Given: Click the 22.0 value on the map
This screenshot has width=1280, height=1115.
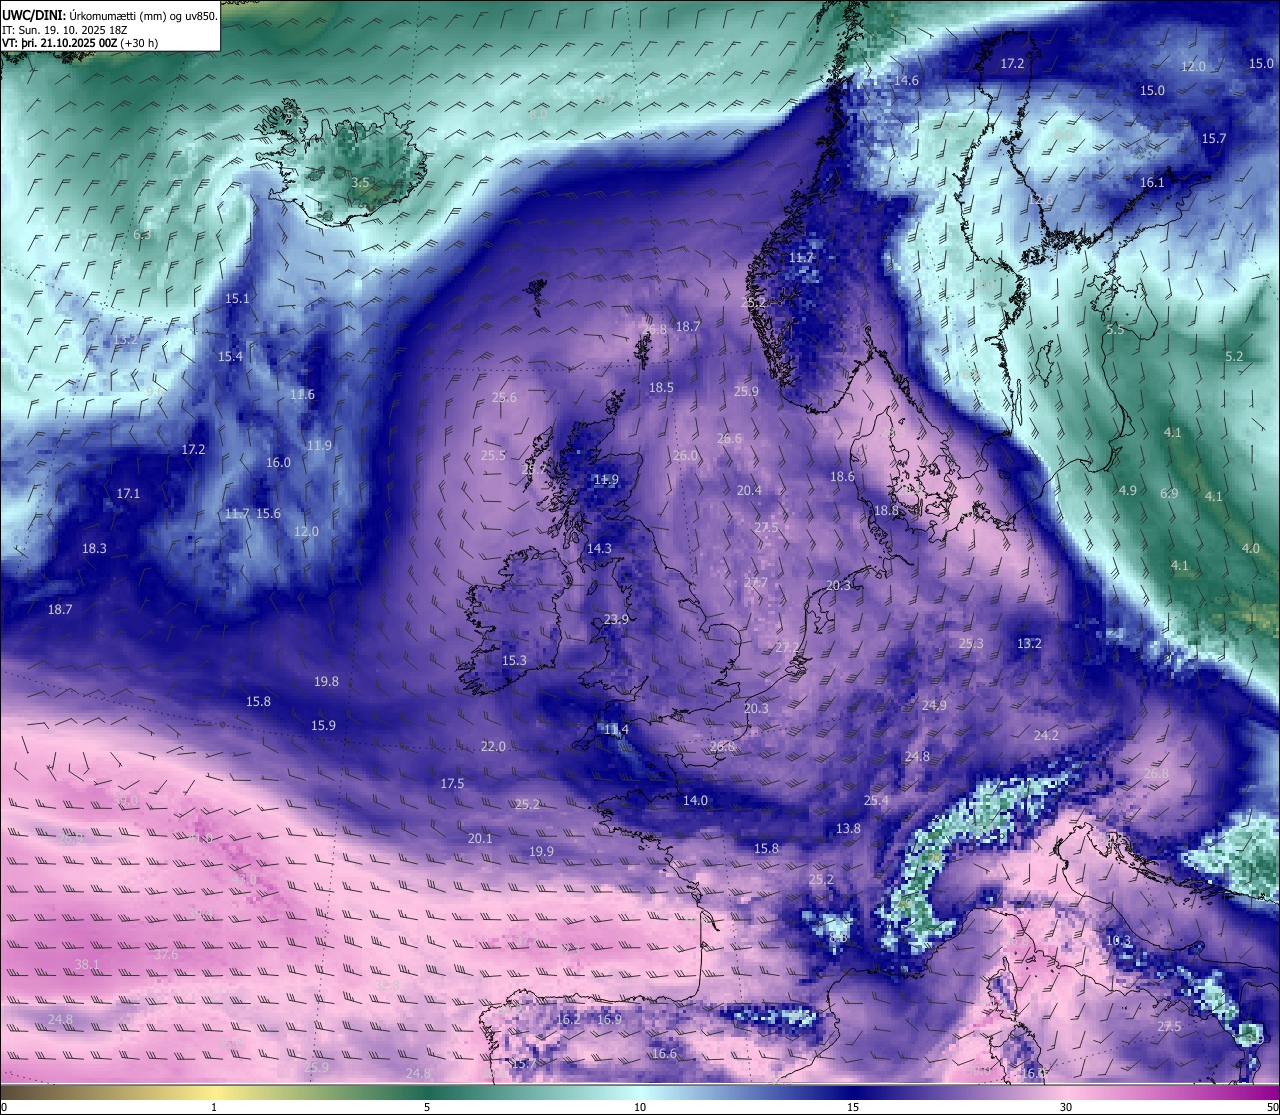Looking at the screenshot, I should [493, 746].
